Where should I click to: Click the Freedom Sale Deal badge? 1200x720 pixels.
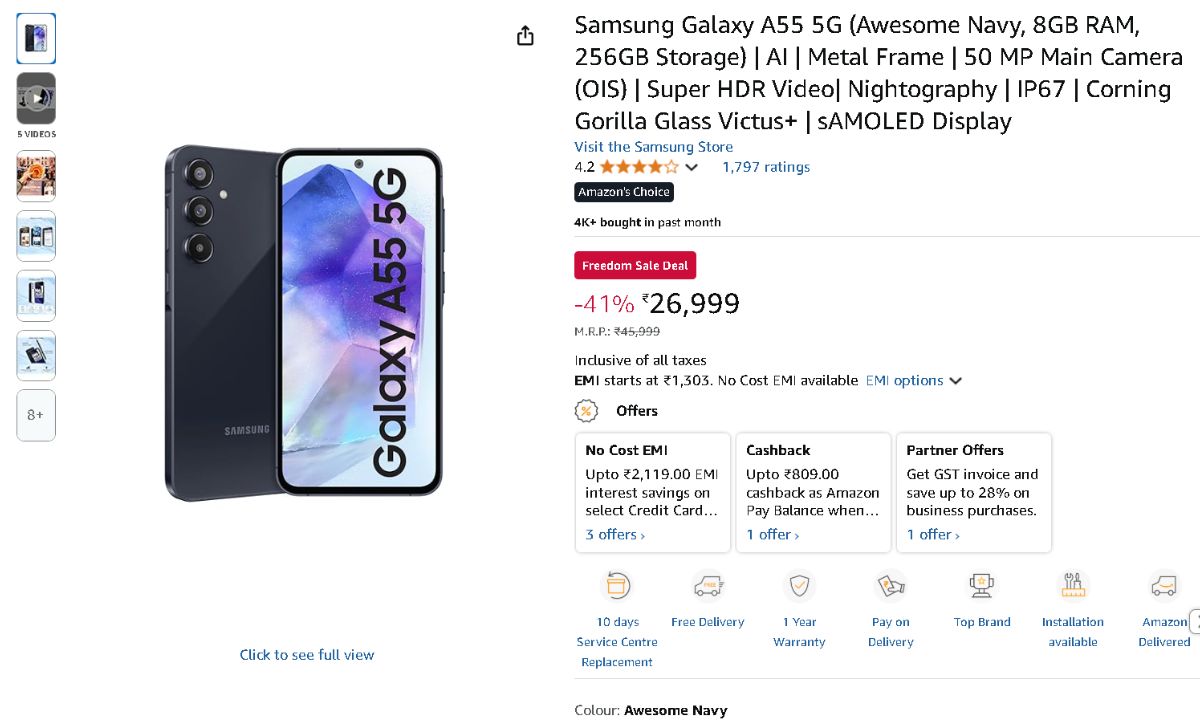point(635,266)
